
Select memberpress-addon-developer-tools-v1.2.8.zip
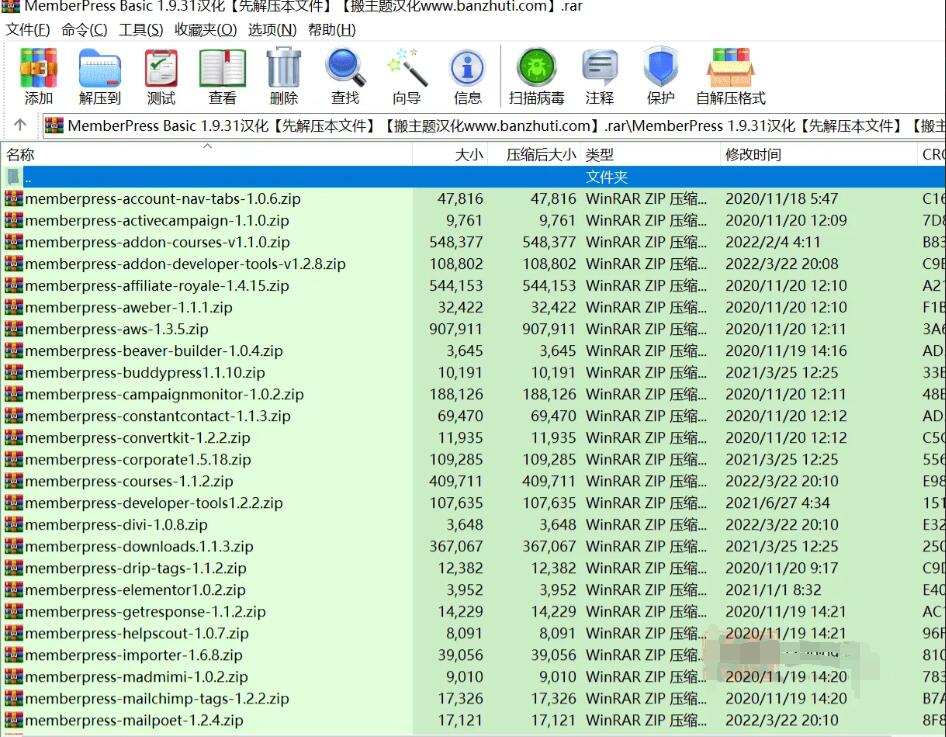click(x=185, y=264)
